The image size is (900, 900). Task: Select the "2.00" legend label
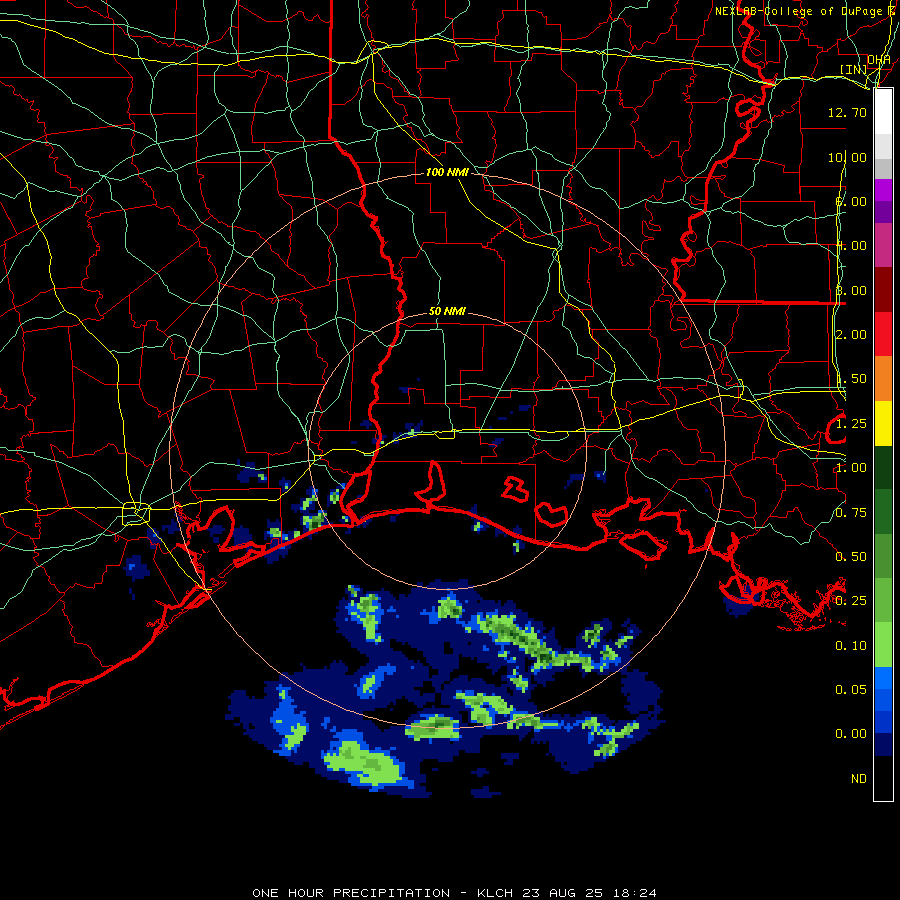851,335
